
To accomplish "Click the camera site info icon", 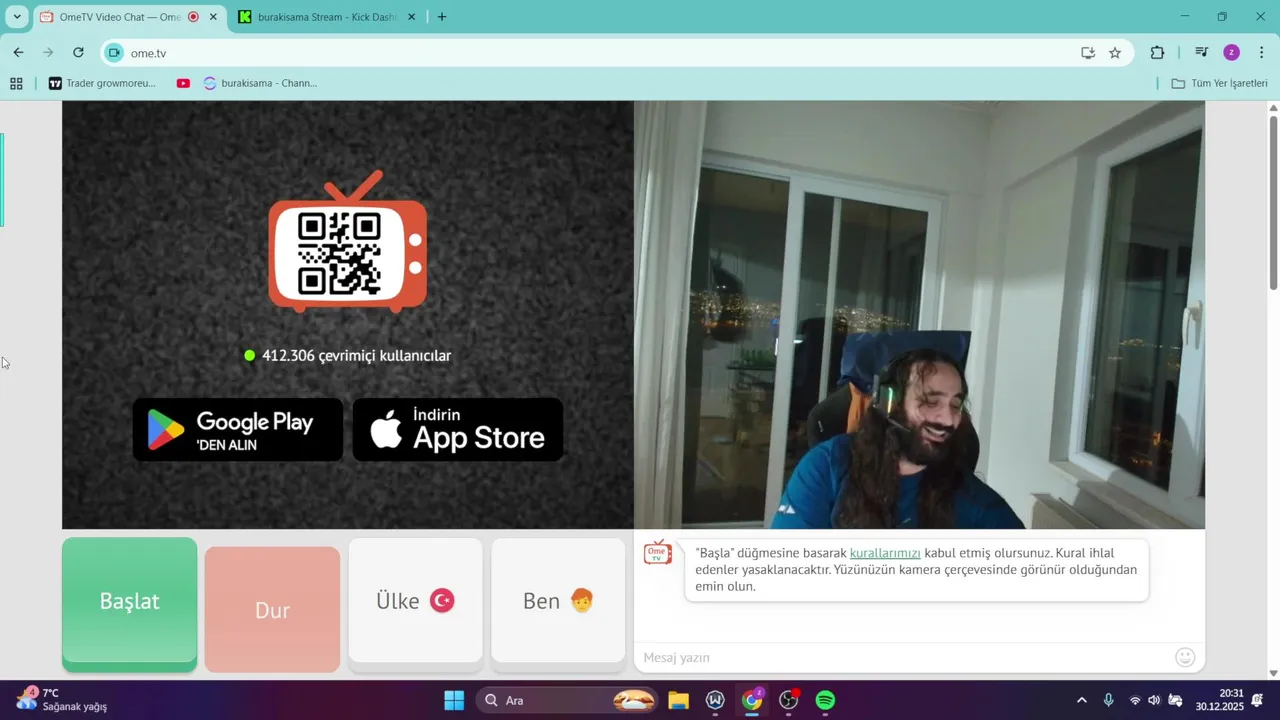I will pyautogui.click(x=114, y=53).
